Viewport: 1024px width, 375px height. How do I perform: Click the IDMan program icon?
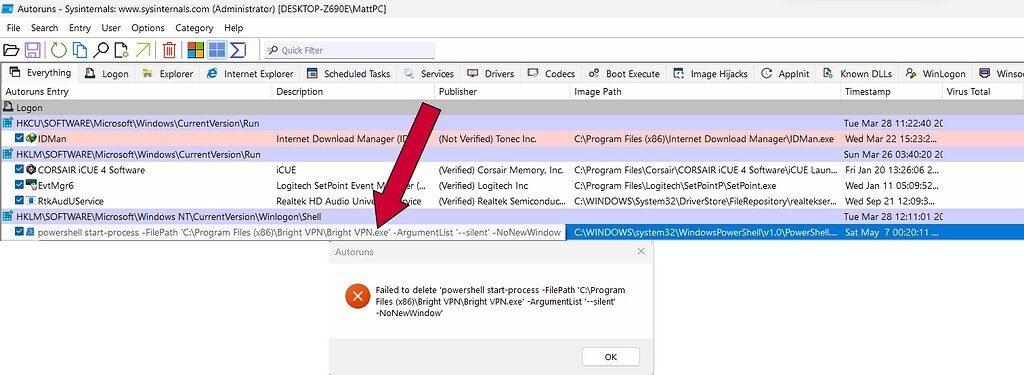[31, 139]
